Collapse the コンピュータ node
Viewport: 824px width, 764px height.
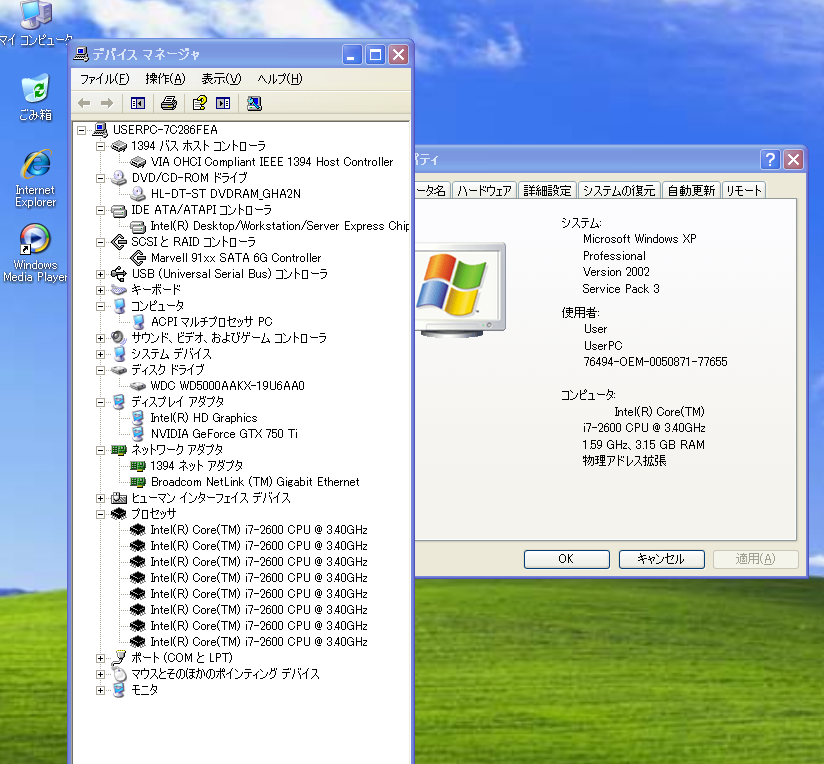click(100, 306)
